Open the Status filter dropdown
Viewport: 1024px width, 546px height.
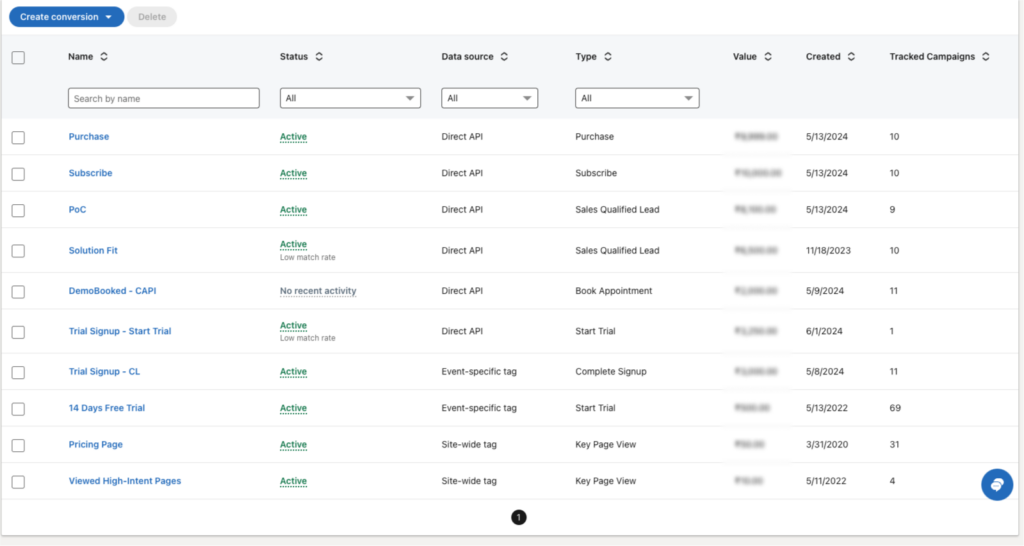(350, 98)
